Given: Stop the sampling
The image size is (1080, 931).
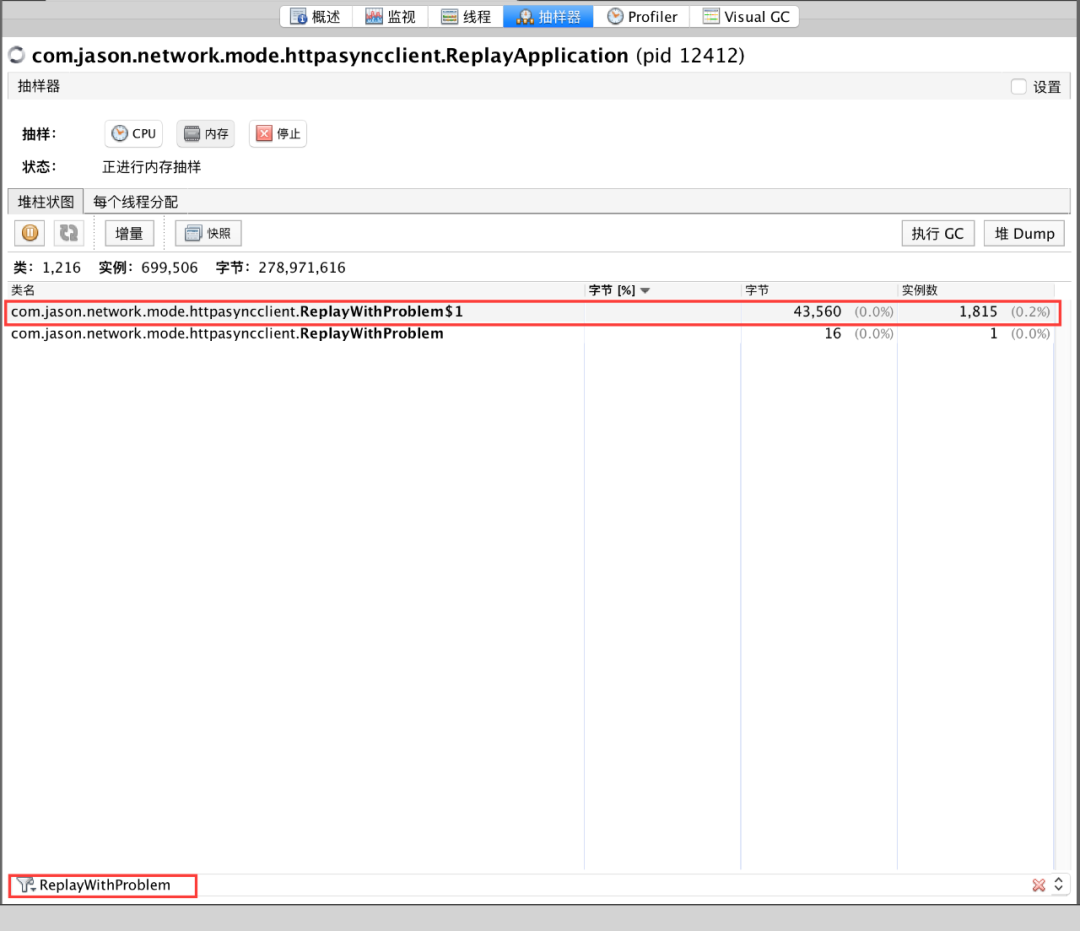Looking at the screenshot, I should coord(278,133).
